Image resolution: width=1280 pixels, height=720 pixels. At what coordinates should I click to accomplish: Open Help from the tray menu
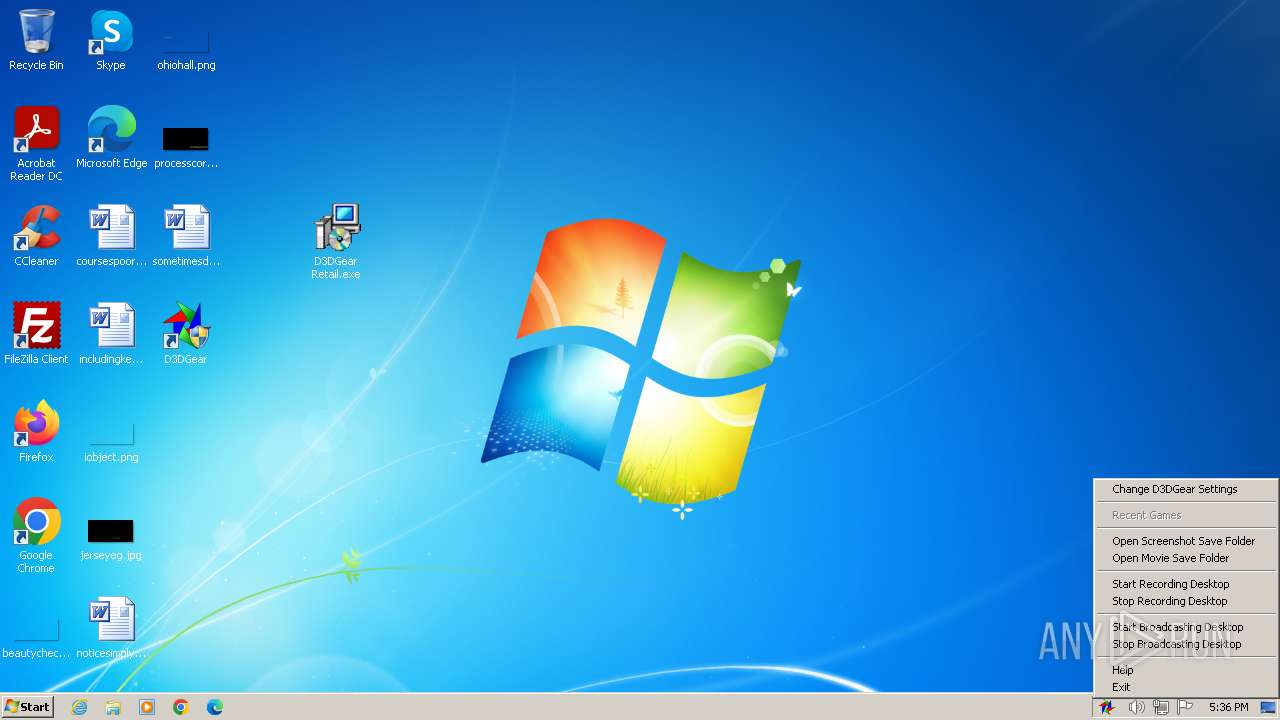(1185, 670)
